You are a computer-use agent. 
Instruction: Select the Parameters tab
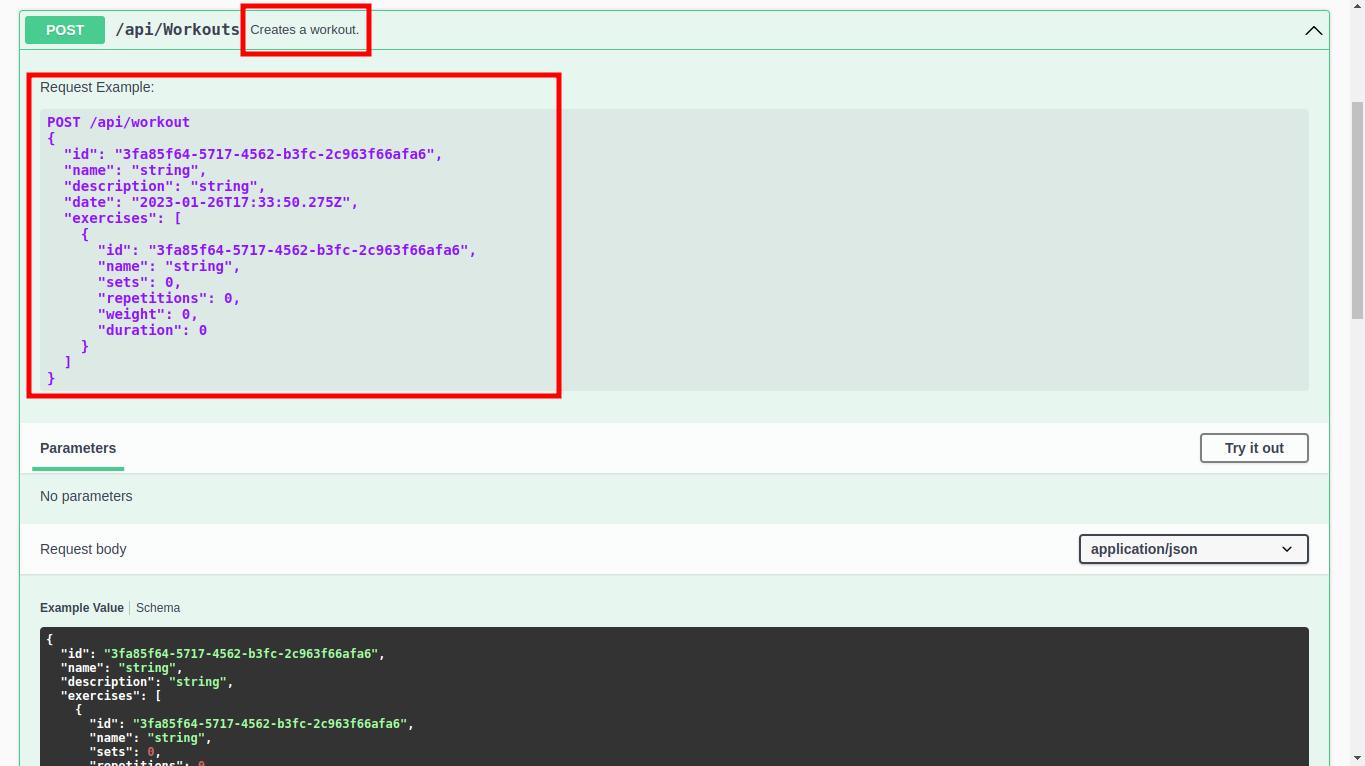(x=78, y=448)
